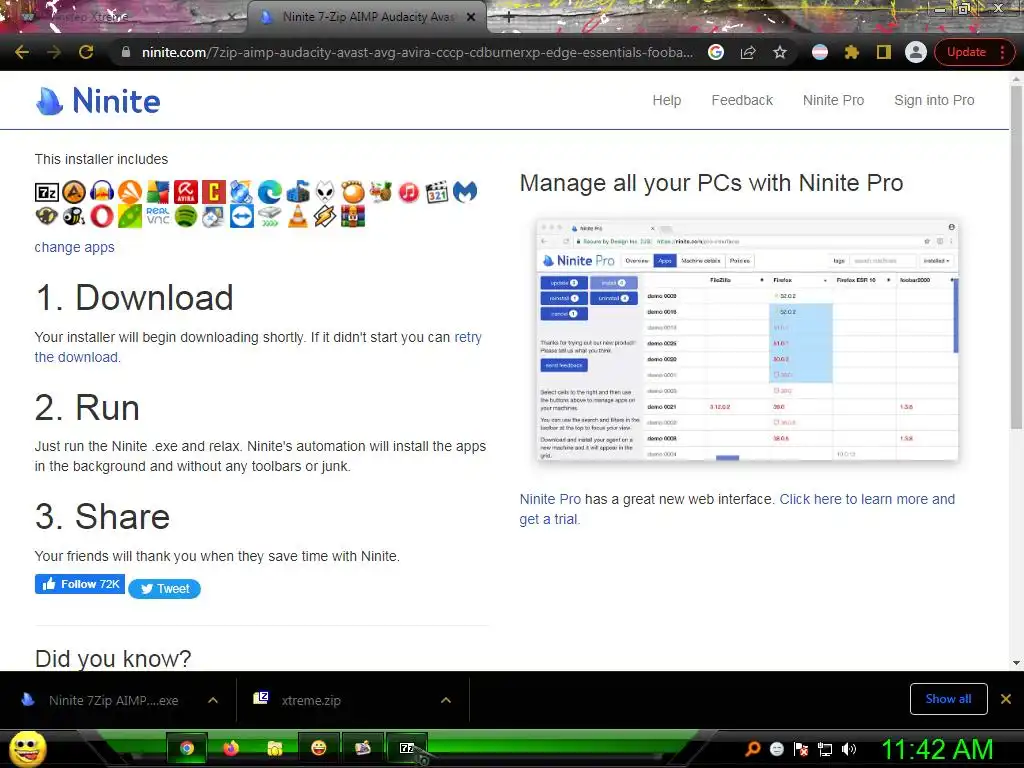1024x768 pixels.
Task: Click the green Spotify icon
Action: pyautogui.click(x=185, y=216)
